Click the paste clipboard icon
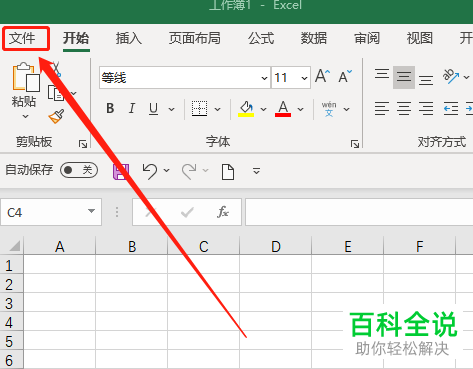 point(26,77)
